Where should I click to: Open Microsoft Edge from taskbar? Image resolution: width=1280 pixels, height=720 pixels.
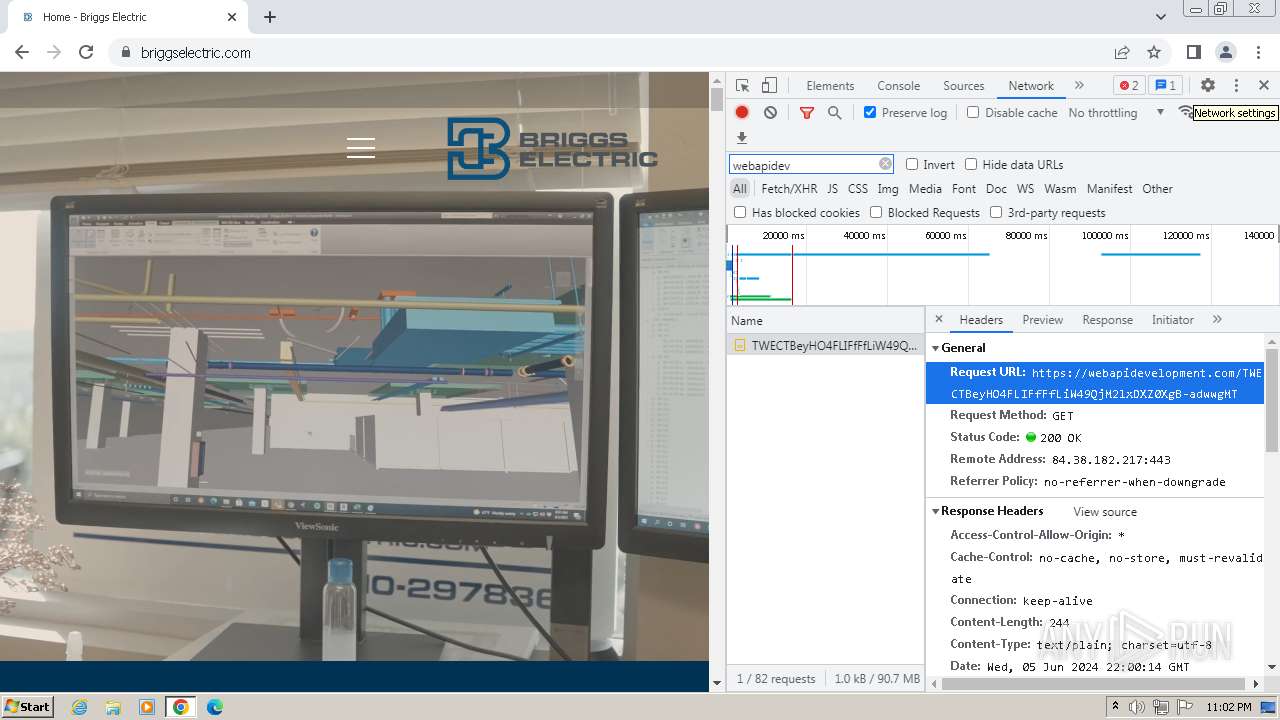tap(215, 707)
